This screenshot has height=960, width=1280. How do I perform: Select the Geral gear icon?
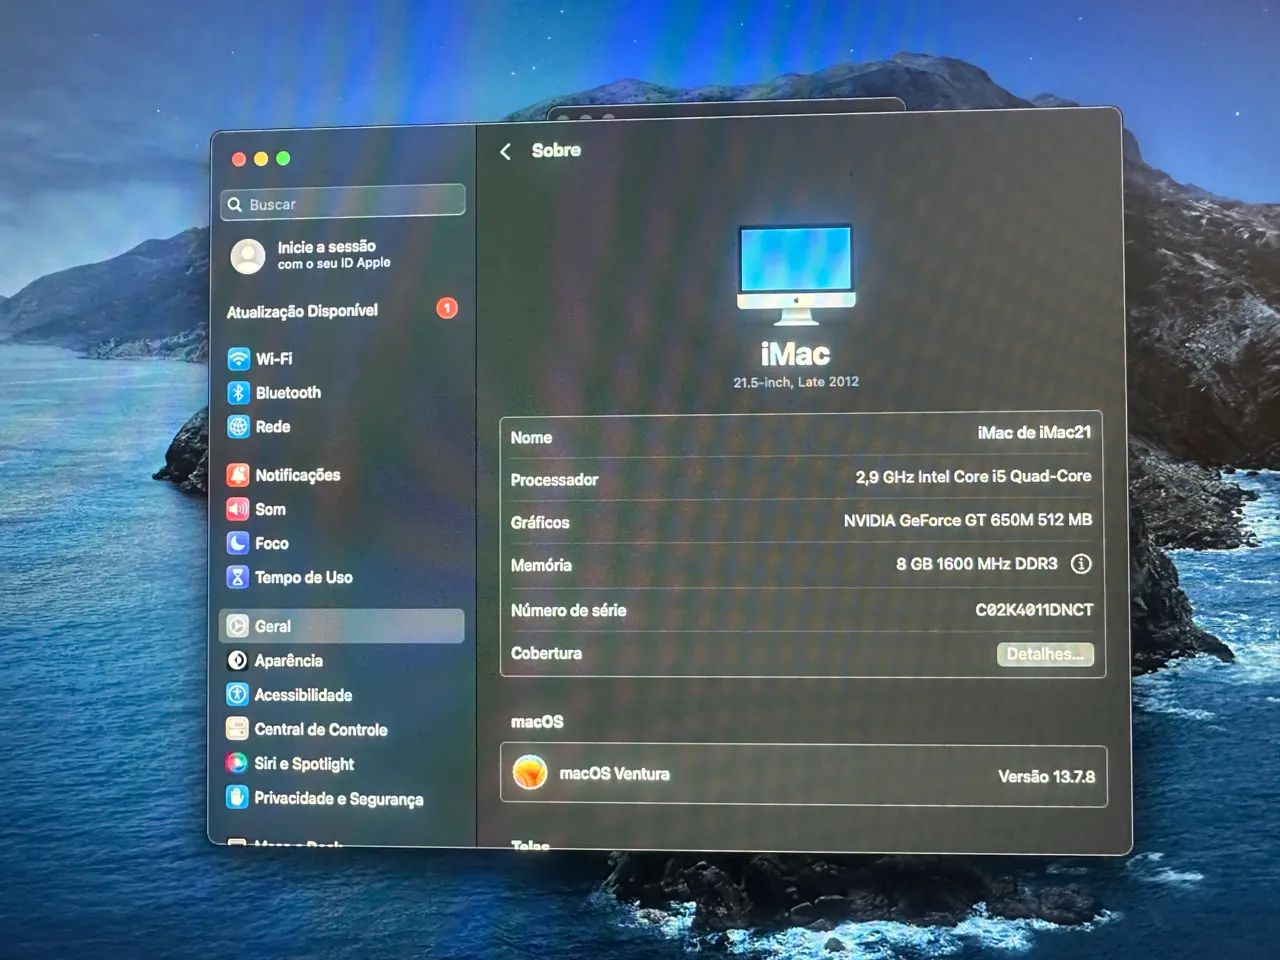click(238, 626)
